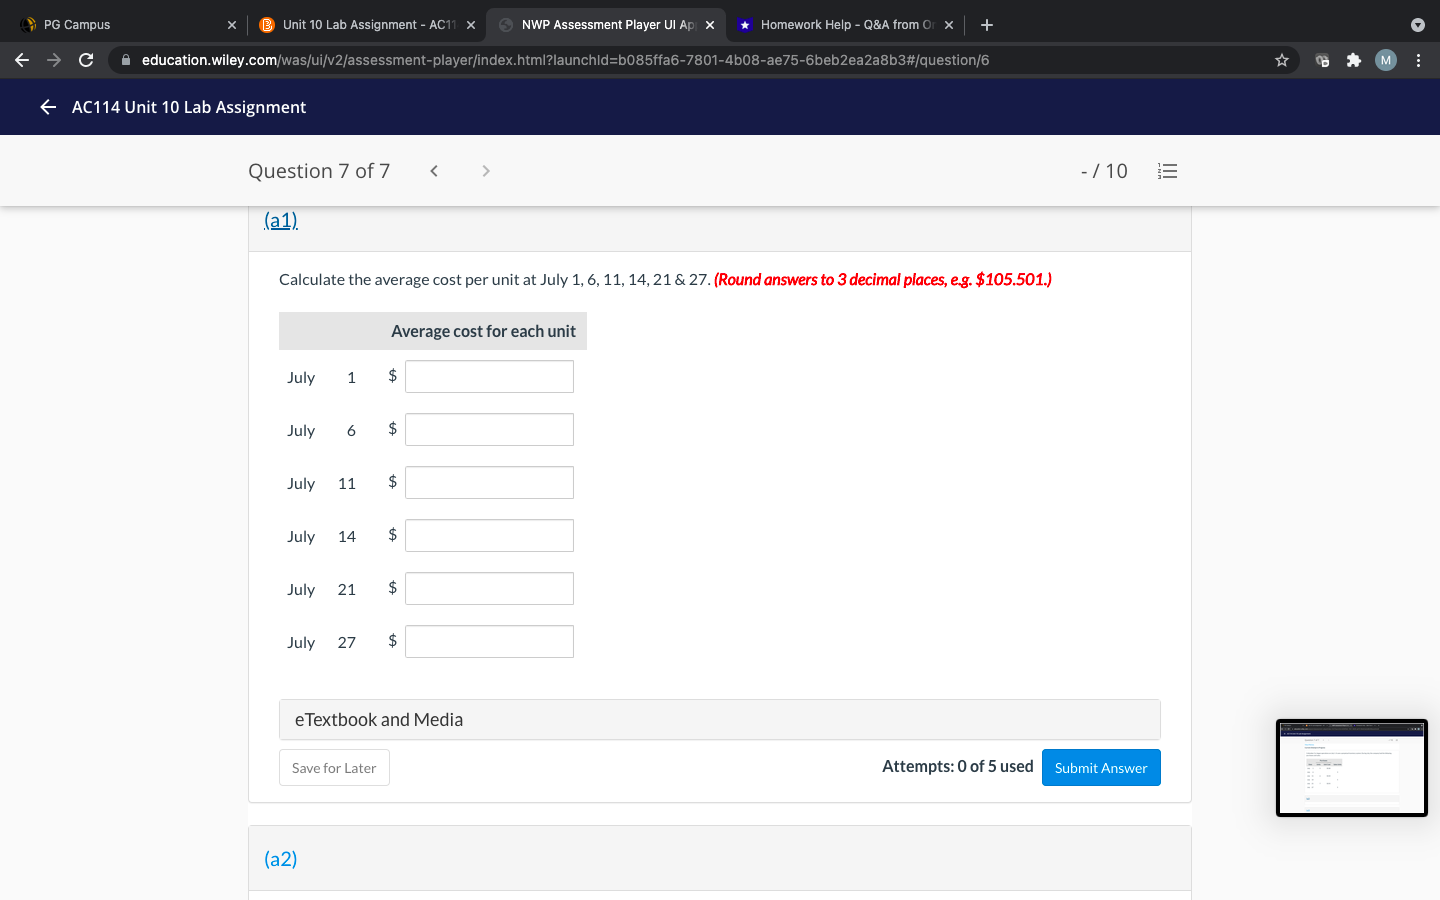Bookmark this page with the star icon
Screen dimensions: 1440x900
click(1282, 60)
